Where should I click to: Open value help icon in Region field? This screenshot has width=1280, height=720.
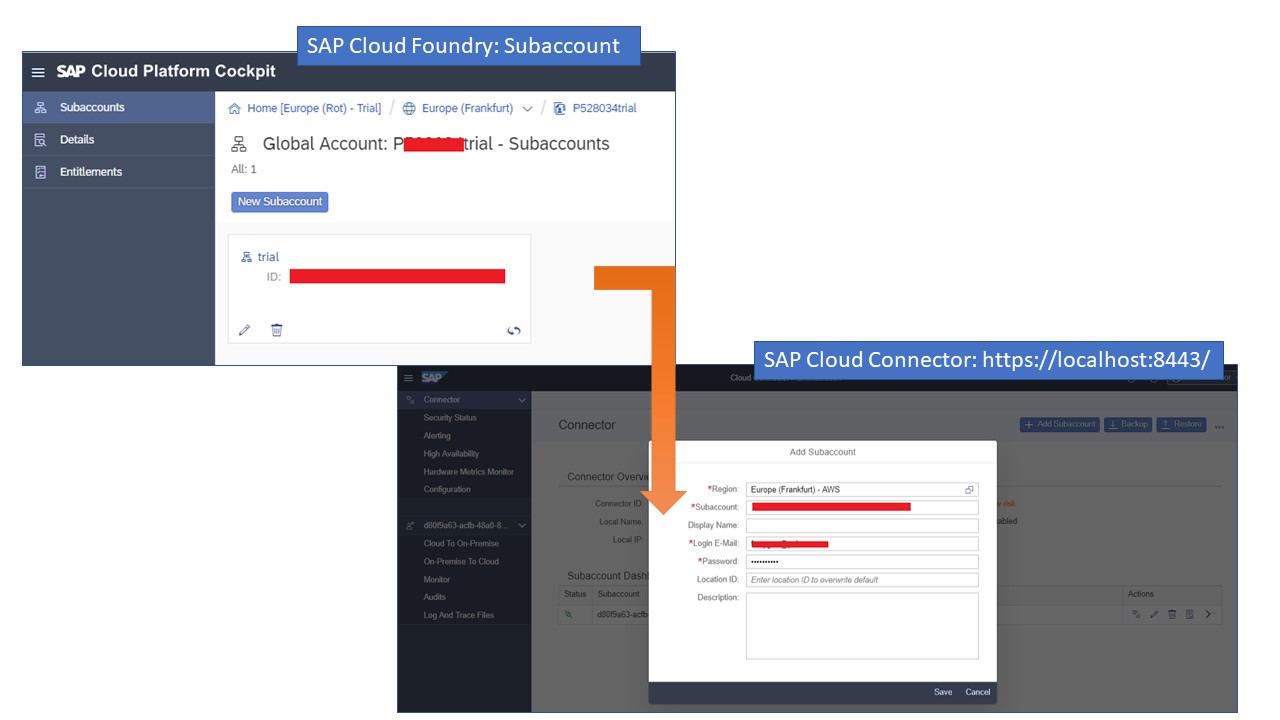(969, 490)
